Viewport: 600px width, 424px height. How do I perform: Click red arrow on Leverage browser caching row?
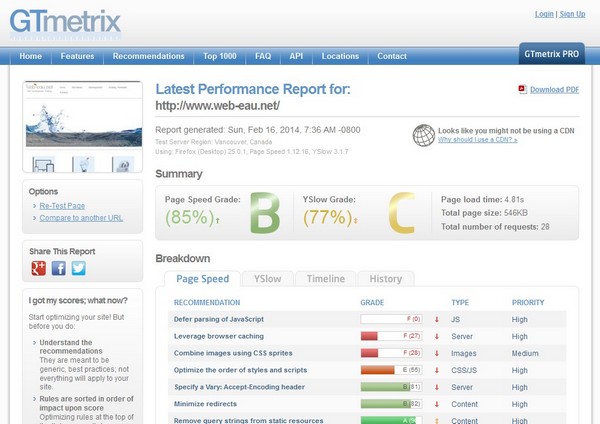click(x=437, y=336)
